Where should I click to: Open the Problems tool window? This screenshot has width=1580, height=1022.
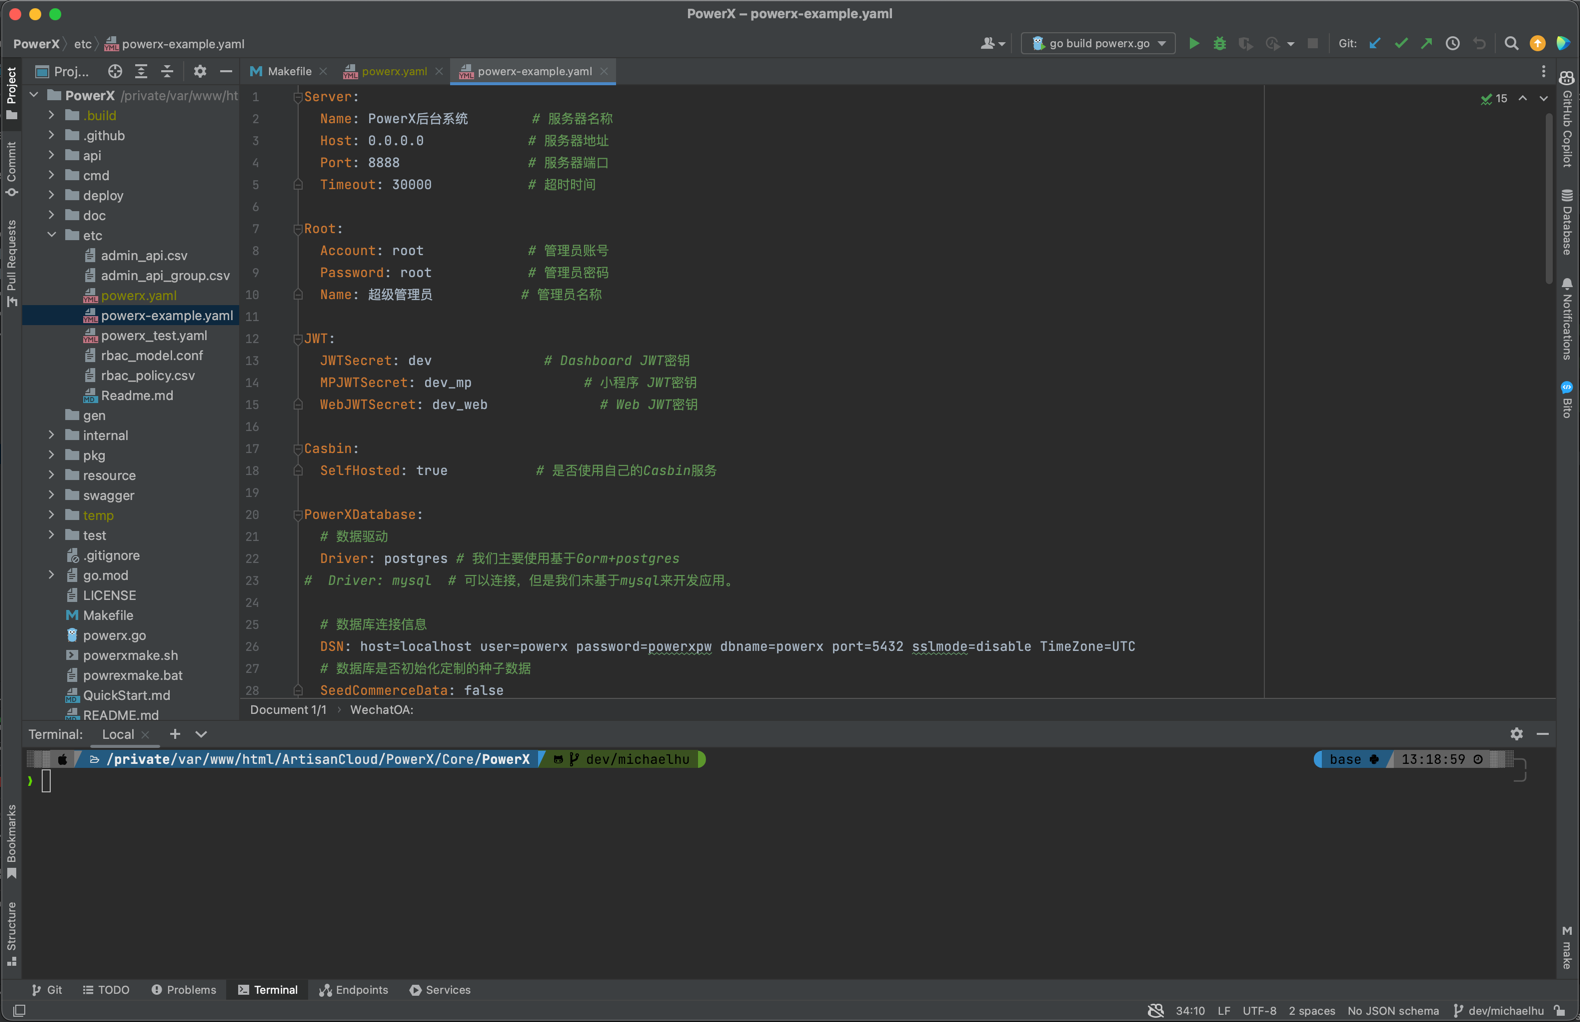[183, 990]
